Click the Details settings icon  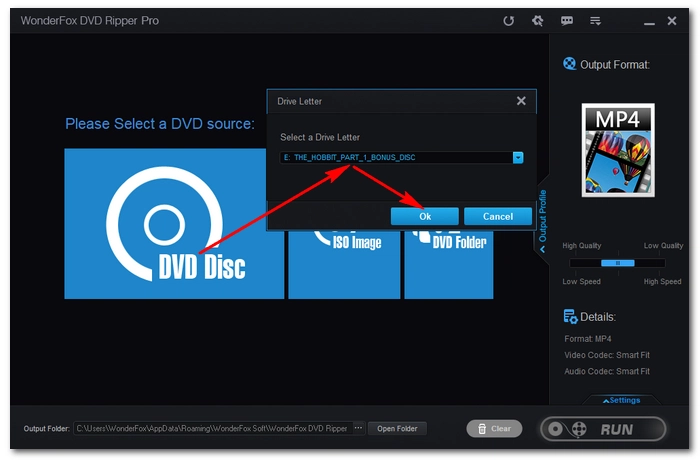tap(570, 317)
